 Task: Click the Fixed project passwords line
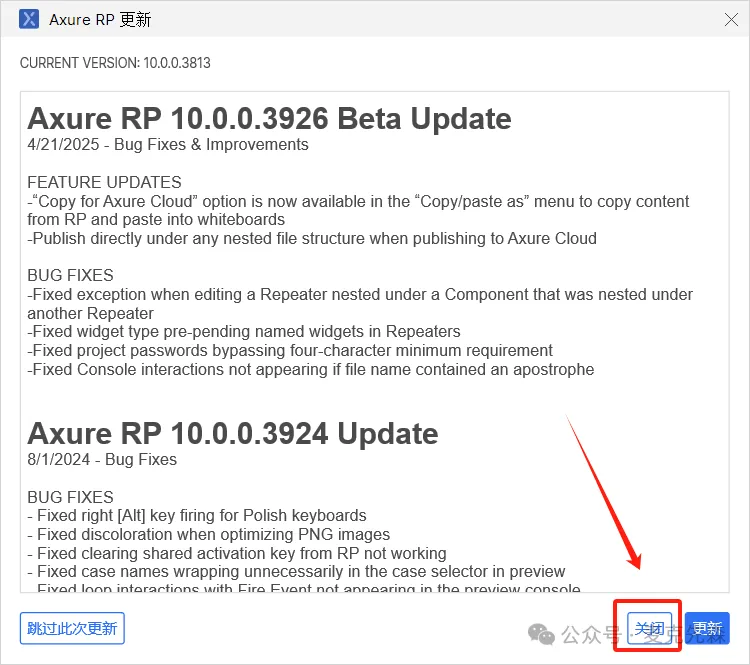(290, 351)
